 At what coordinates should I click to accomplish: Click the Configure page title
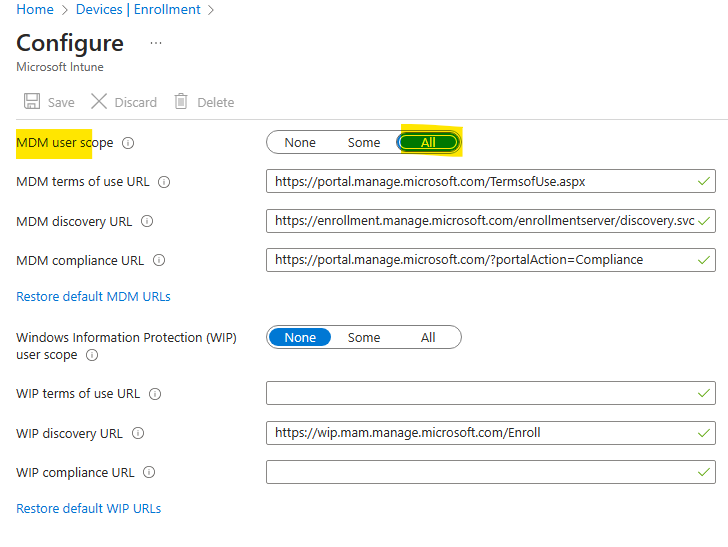coord(70,44)
